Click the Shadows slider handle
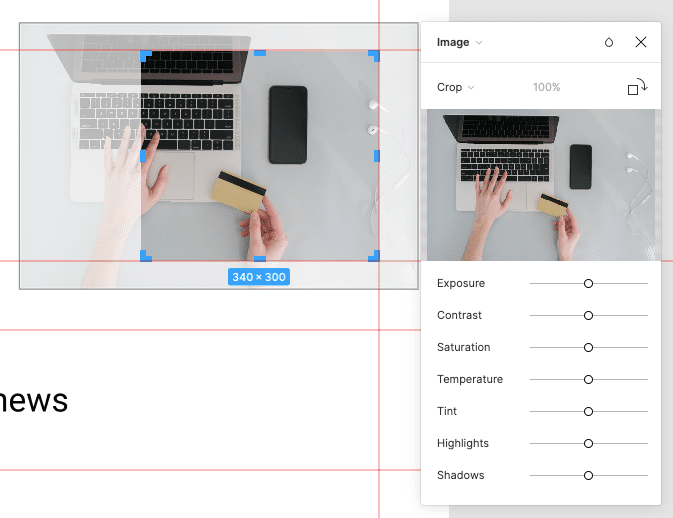This screenshot has width=673, height=518. coord(588,476)
